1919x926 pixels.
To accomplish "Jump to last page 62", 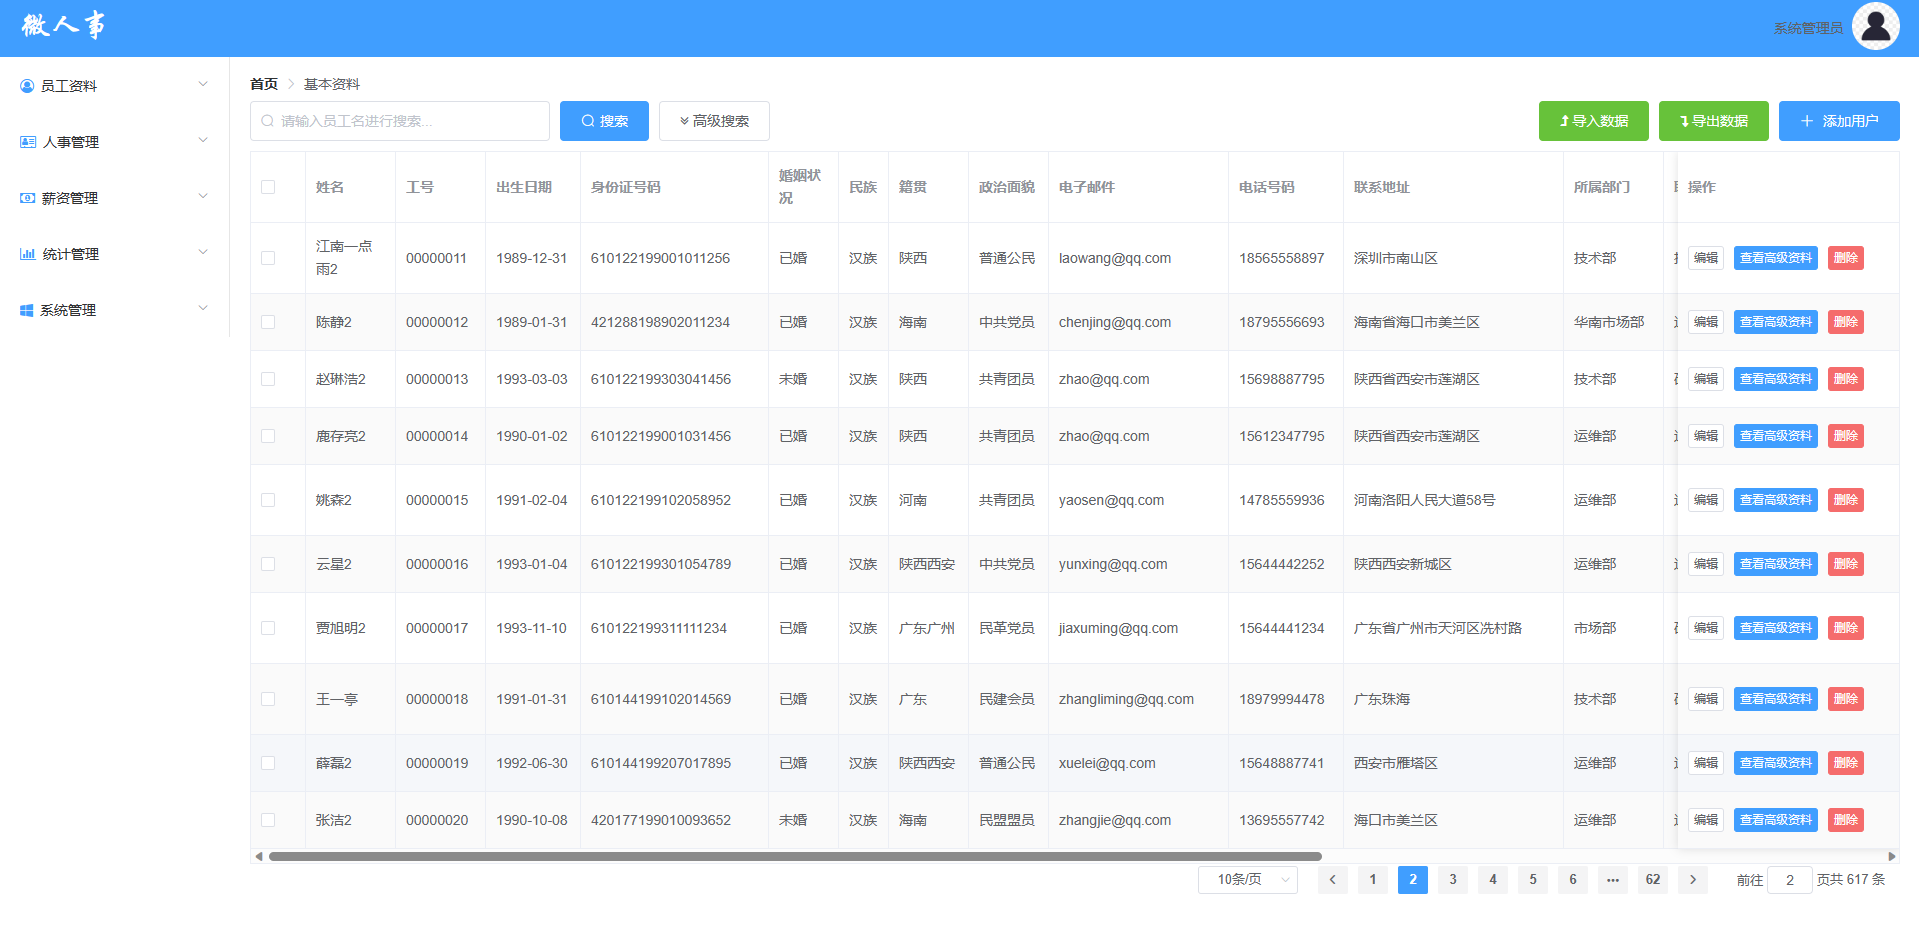I will click(x=1652, y=880).
